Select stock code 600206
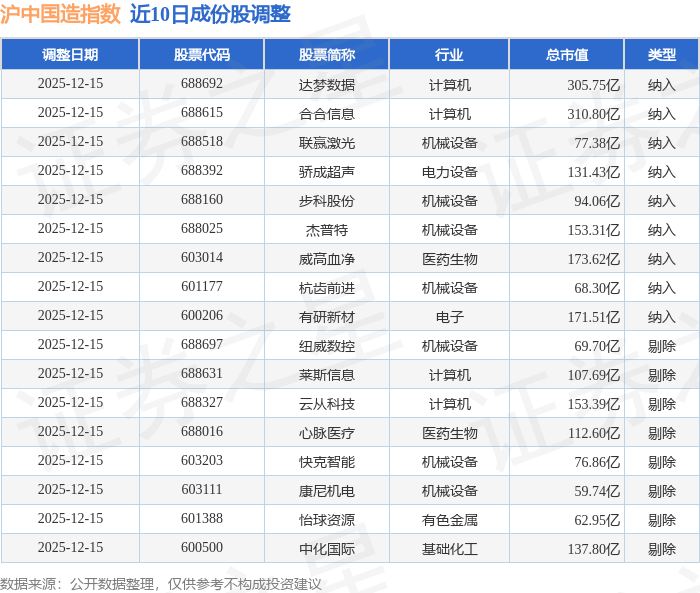The image size is (700, 593). pyautogui.click(x=202, y=316)
